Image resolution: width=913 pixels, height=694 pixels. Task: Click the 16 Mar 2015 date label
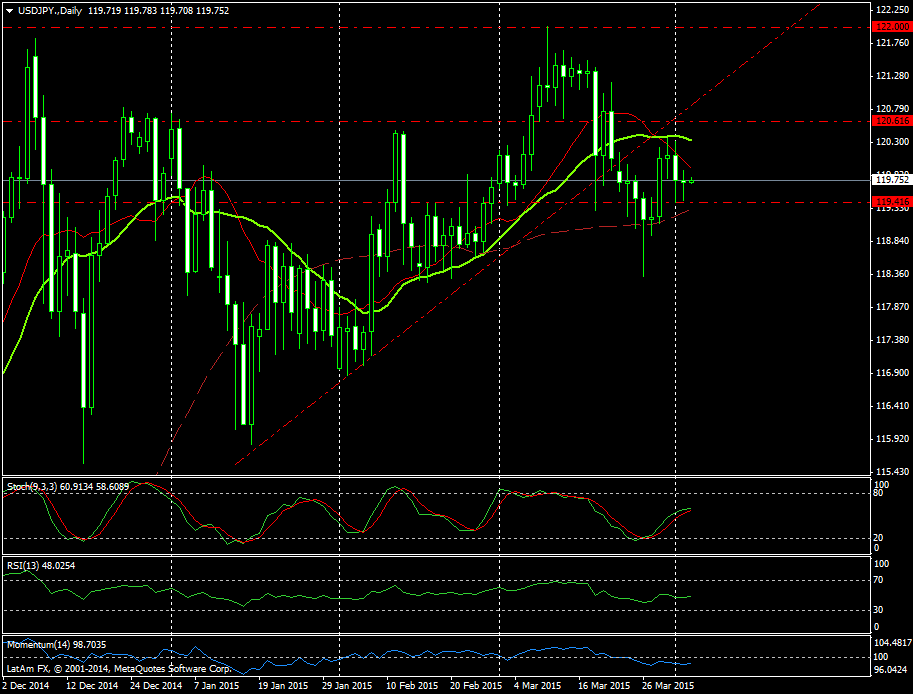(x=603, y=686)
